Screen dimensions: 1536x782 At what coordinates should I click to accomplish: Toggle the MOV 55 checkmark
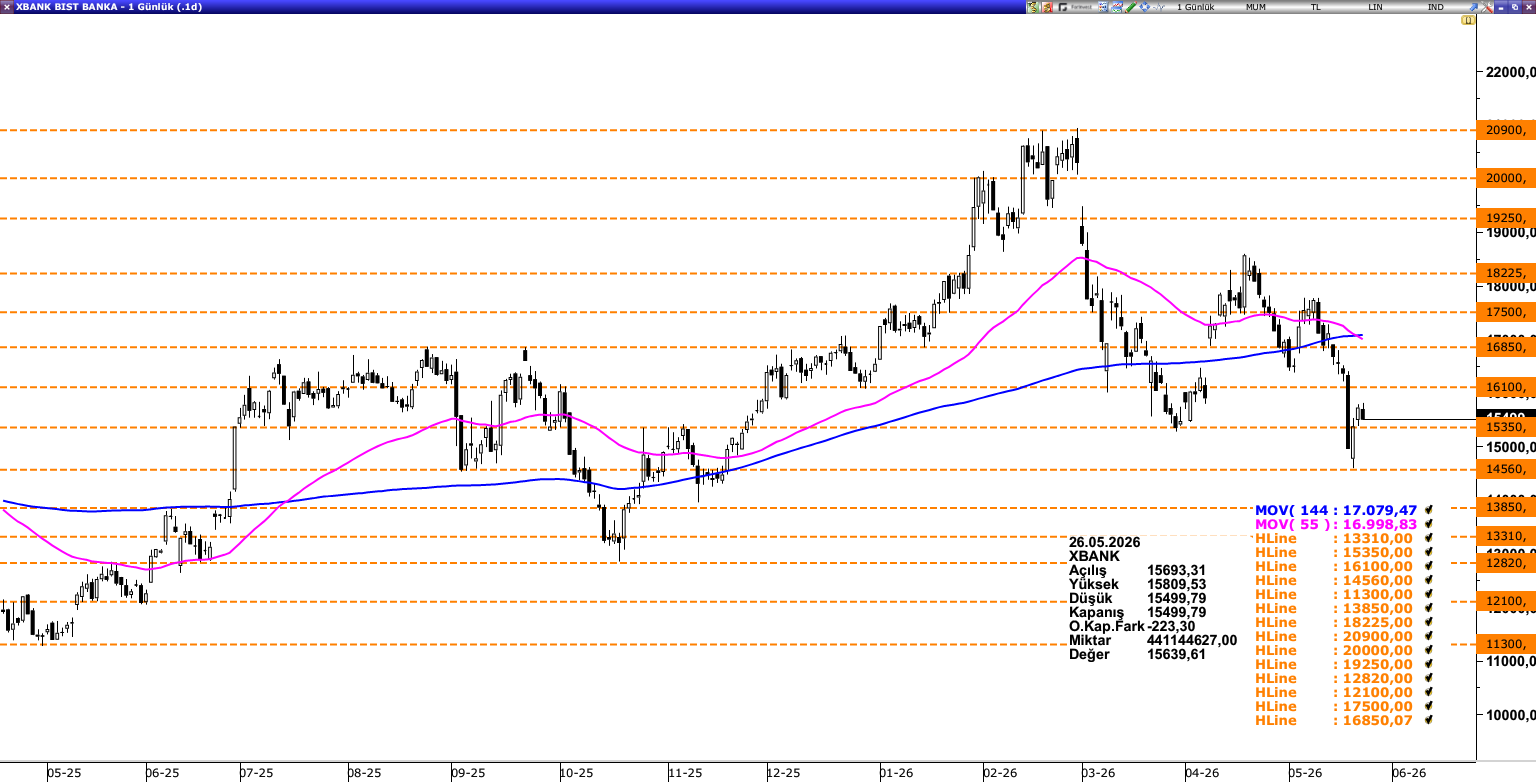(x=1429, y=524)
